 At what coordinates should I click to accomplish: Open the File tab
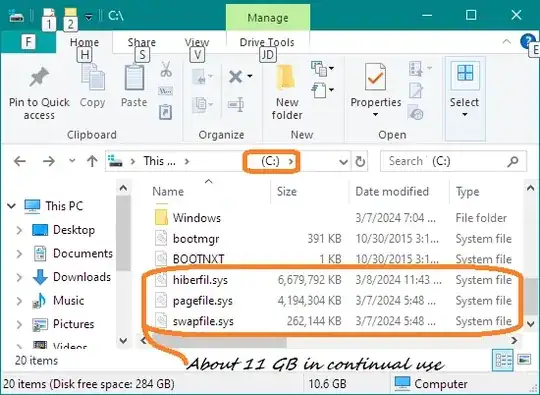tap(28, 42)
